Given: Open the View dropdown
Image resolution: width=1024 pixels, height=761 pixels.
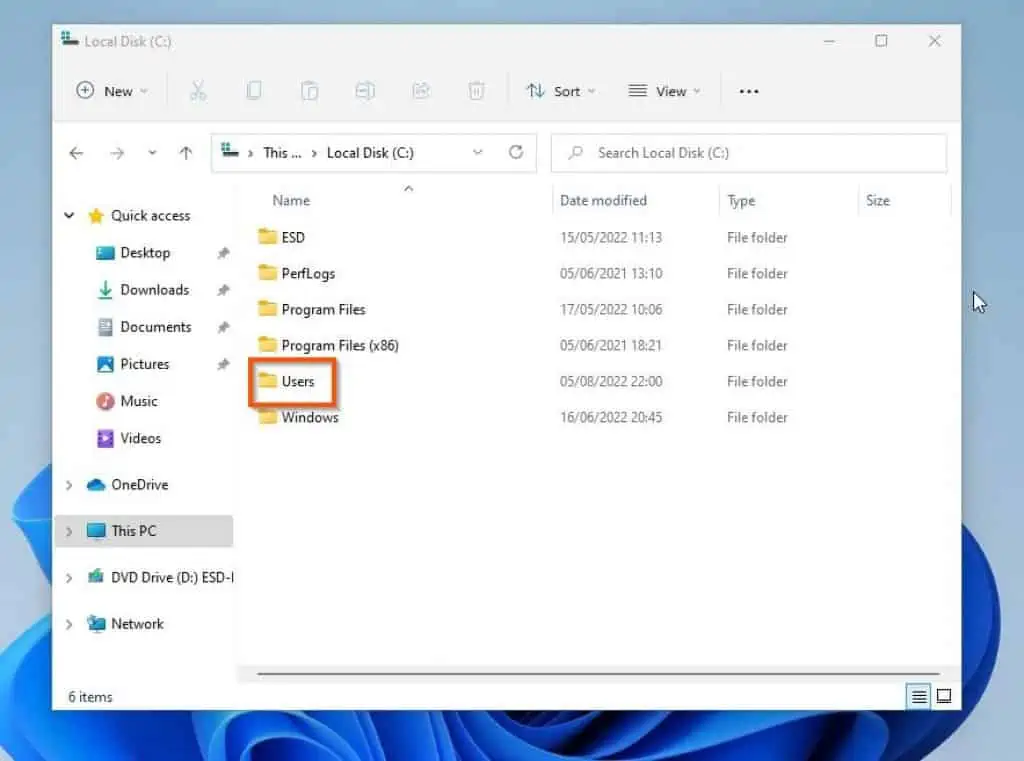Looking at the screenshot, I should [x=664, y=91].
